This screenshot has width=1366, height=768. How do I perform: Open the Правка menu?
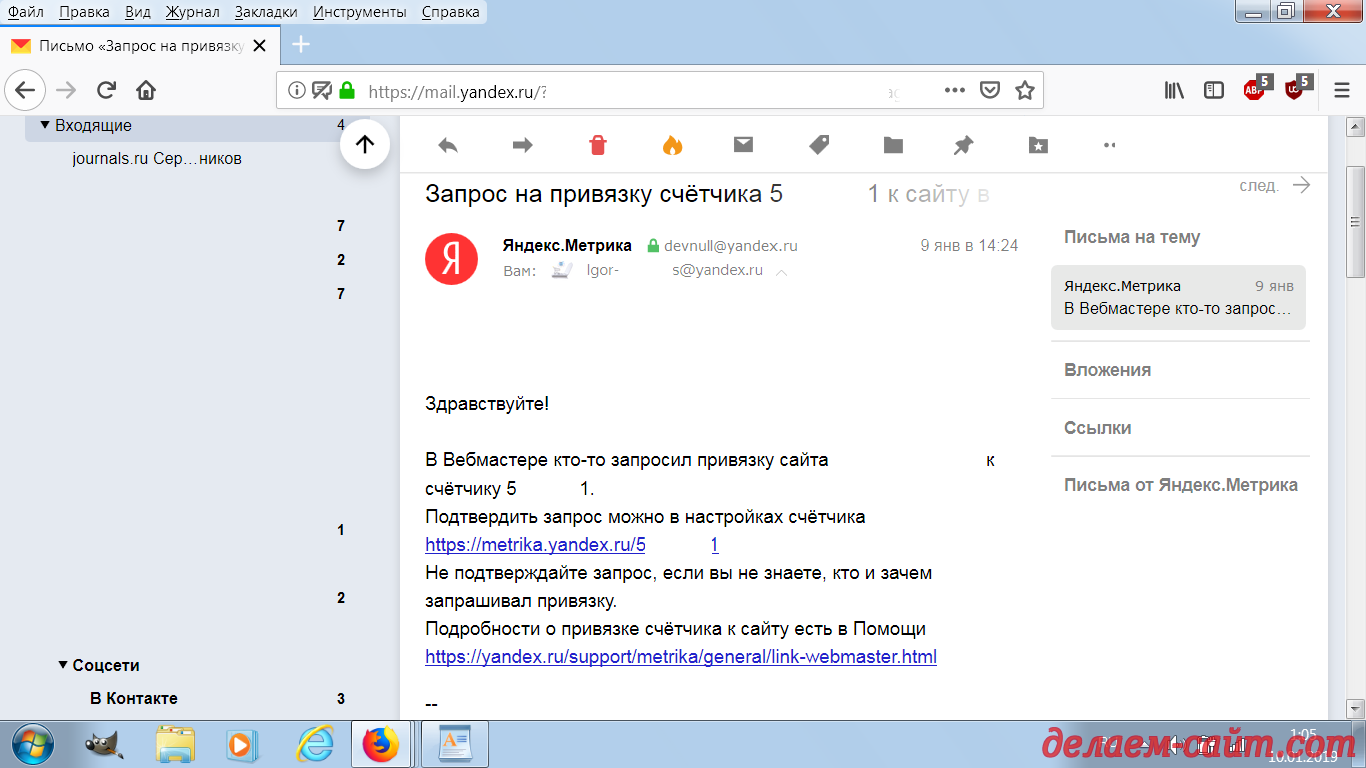coord(84,12)
